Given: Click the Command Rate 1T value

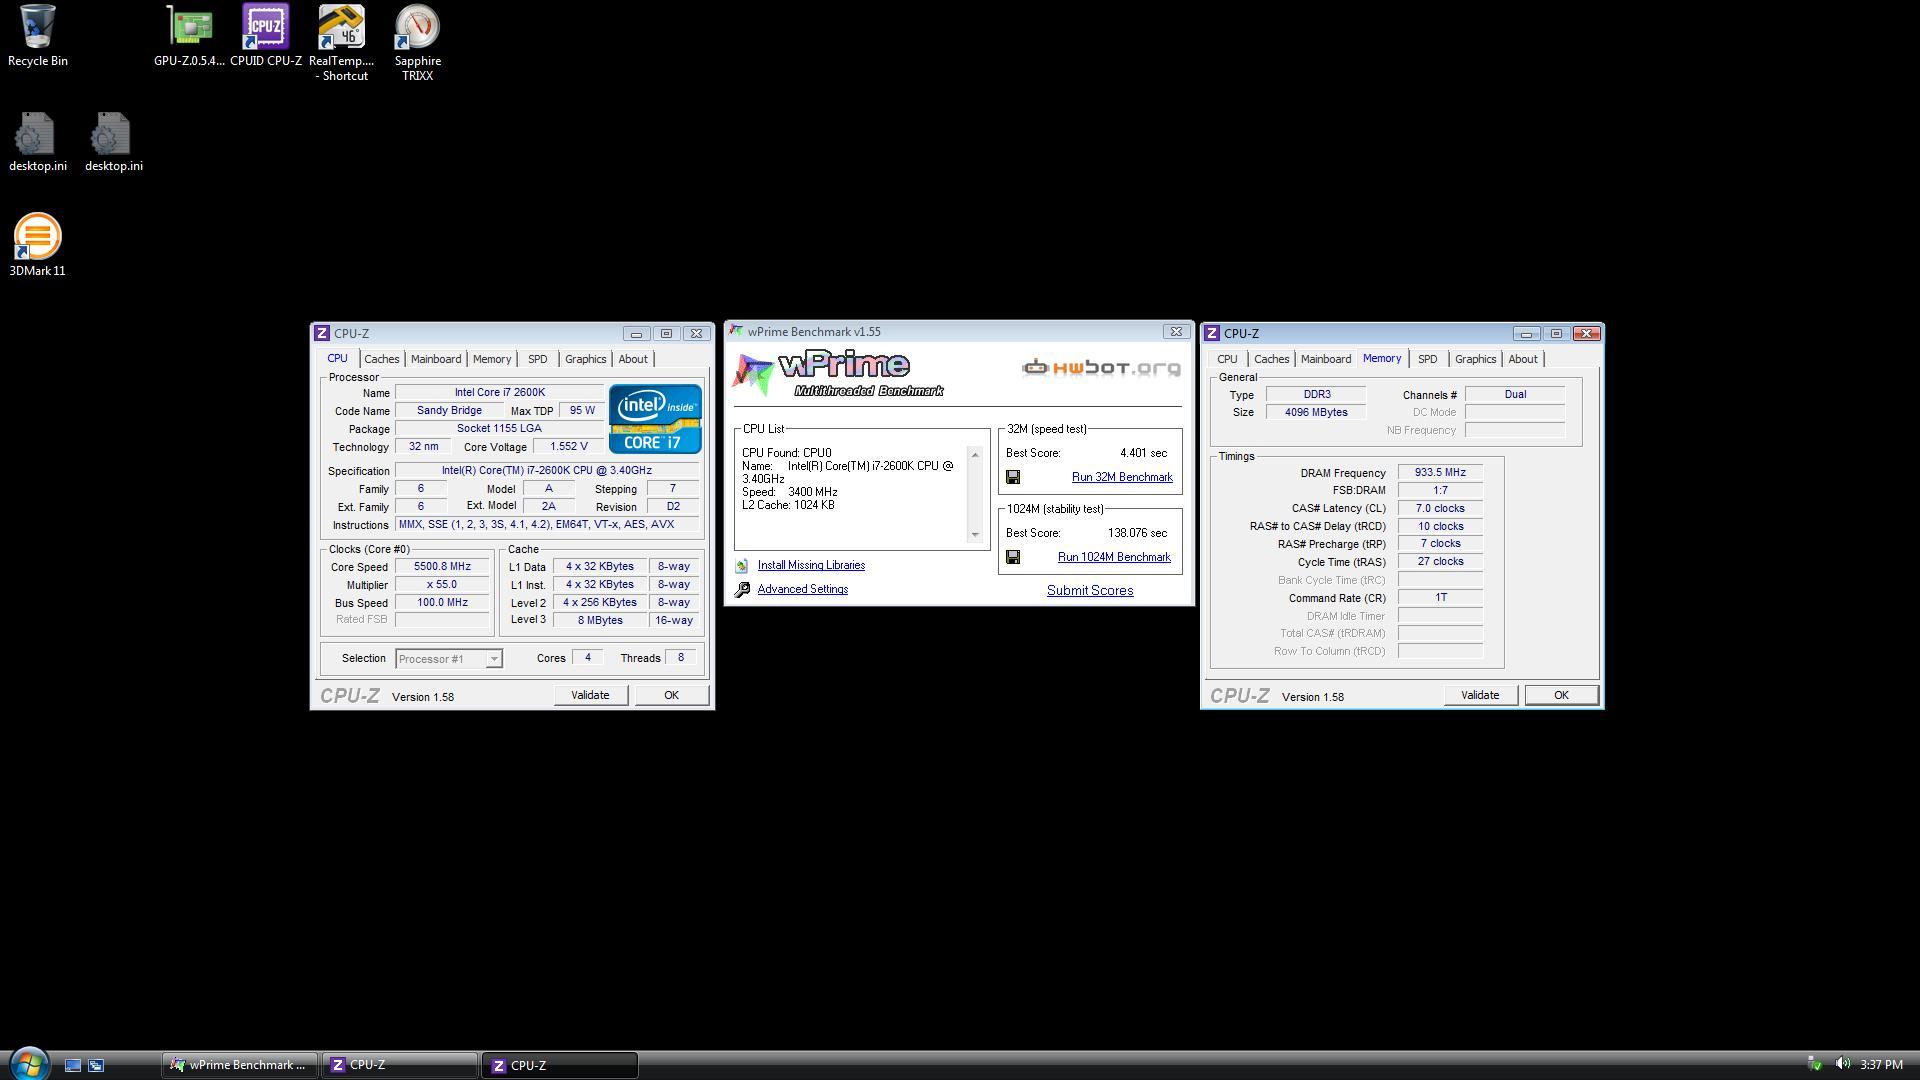Looking at the screenshot, I should pos(1440,598).
